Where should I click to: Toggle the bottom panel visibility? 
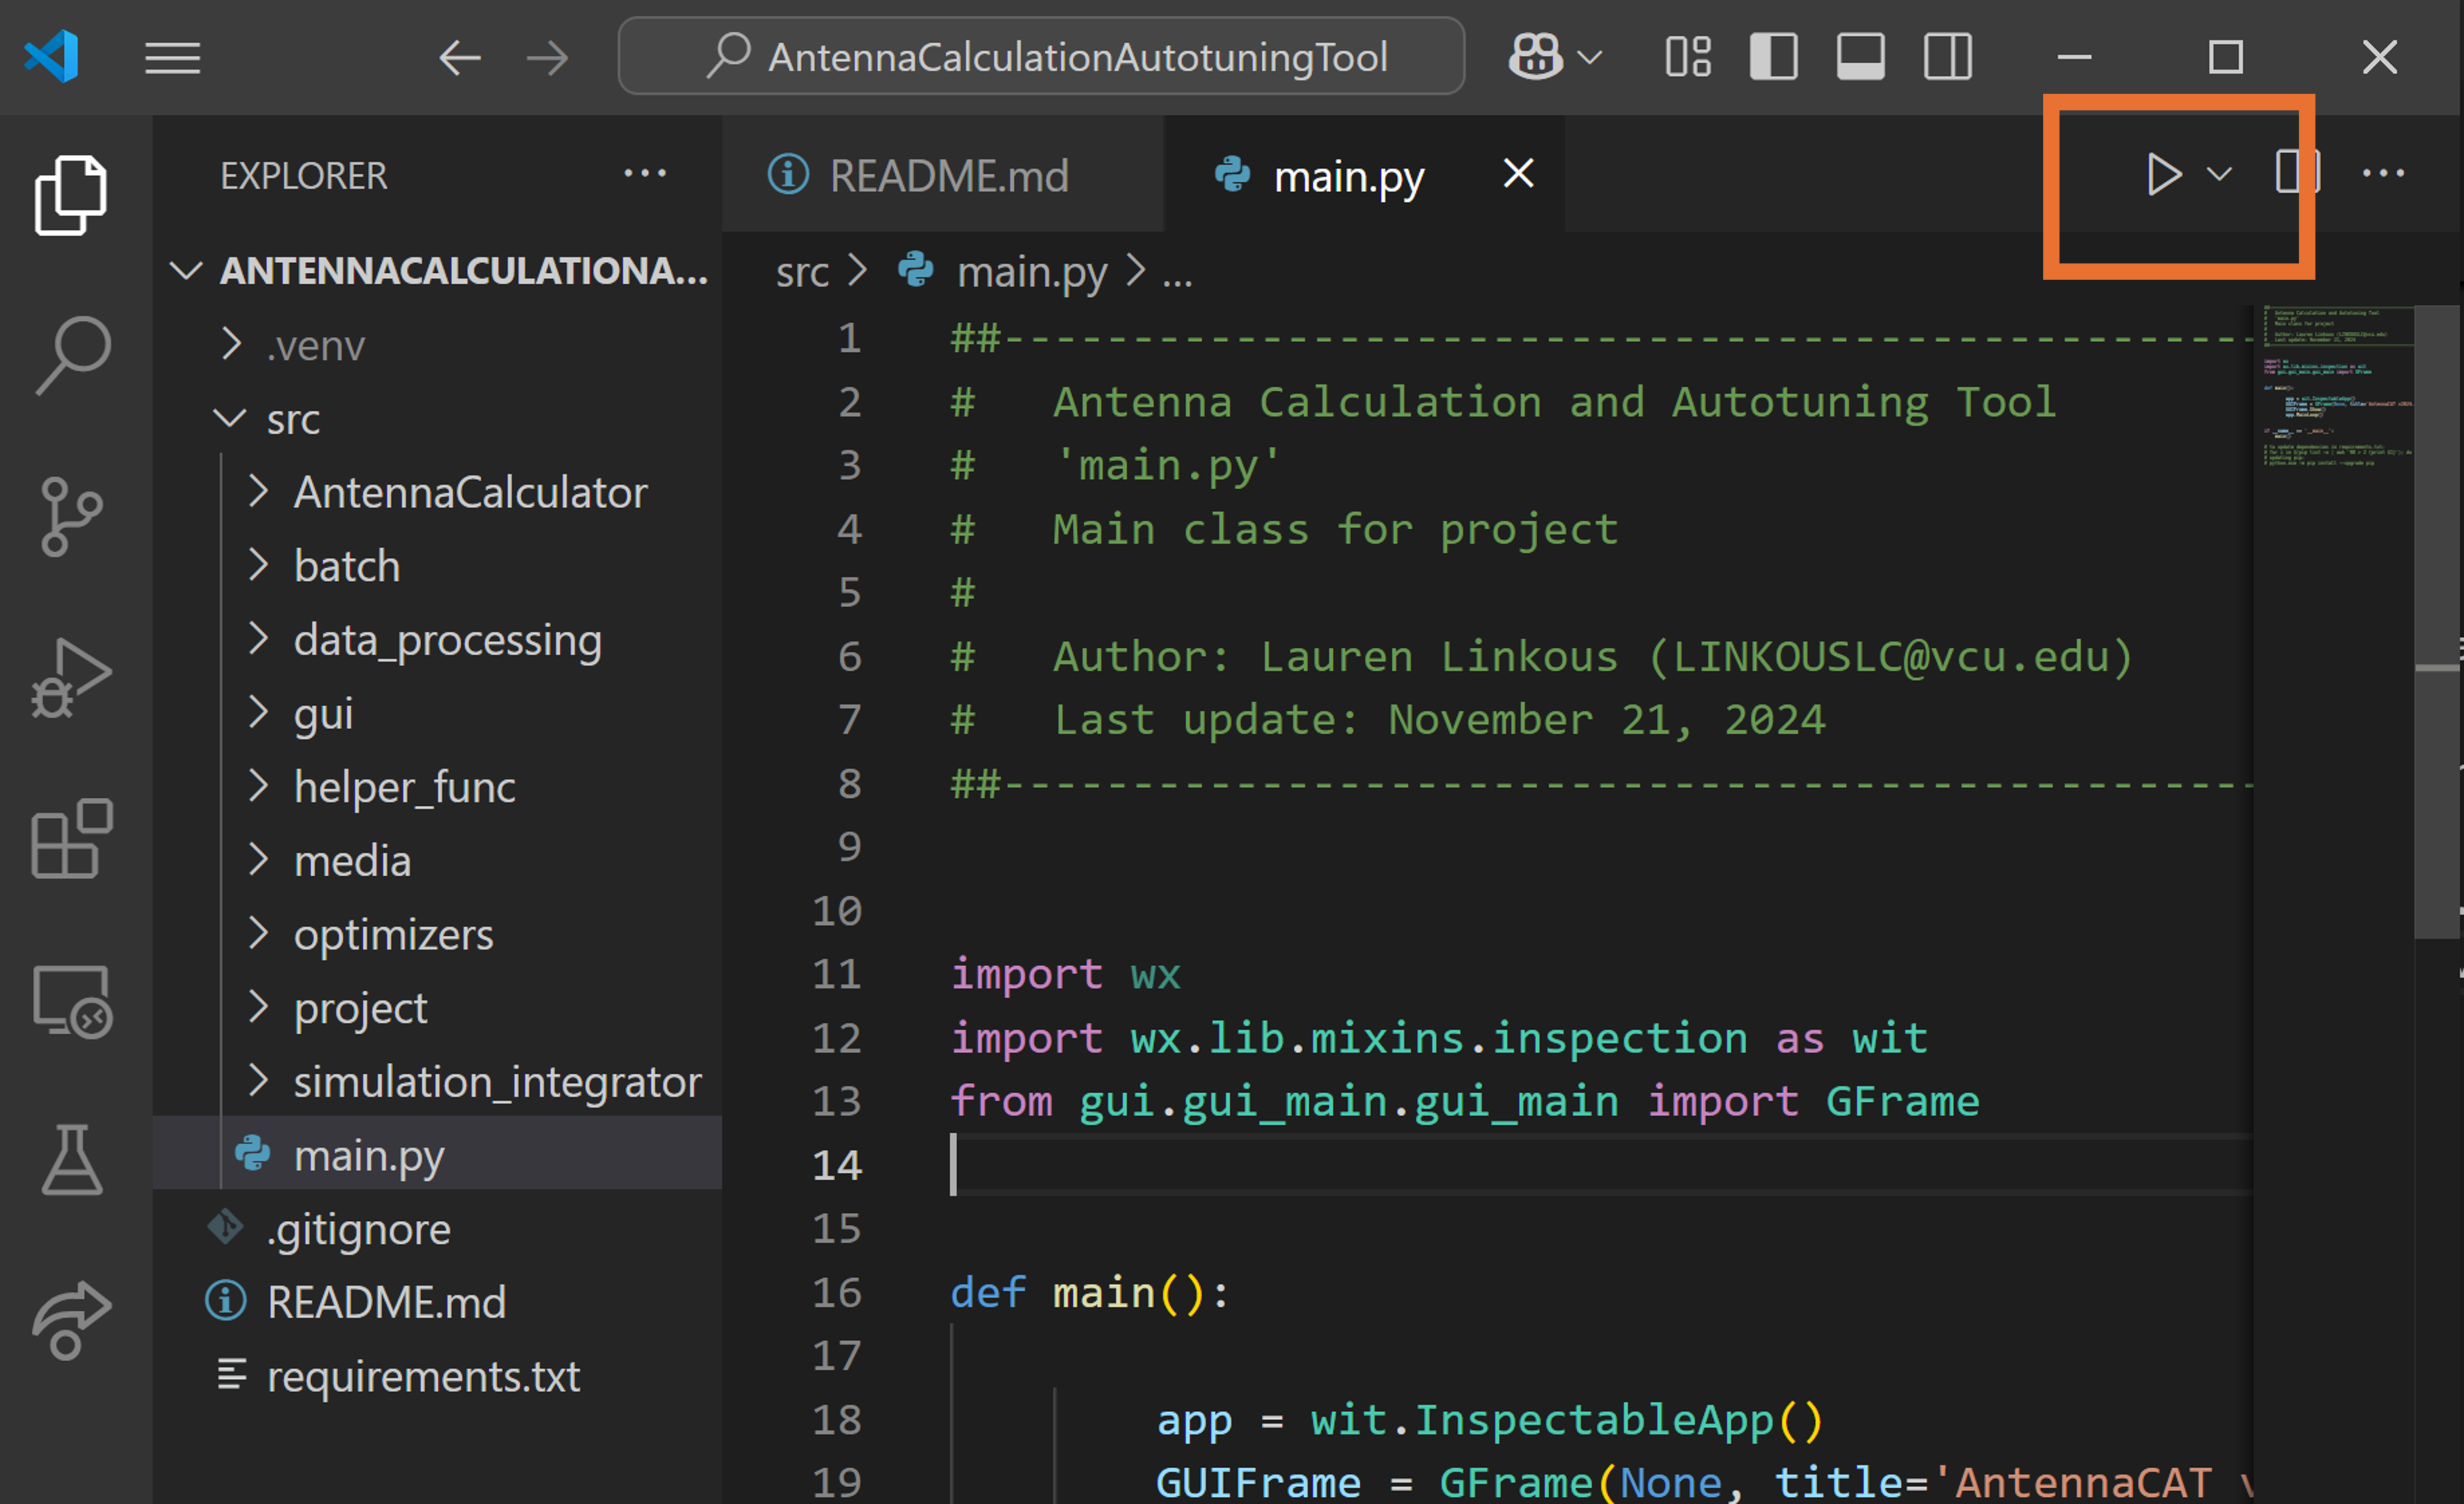pyautogui.click(x=1861, y=57)
